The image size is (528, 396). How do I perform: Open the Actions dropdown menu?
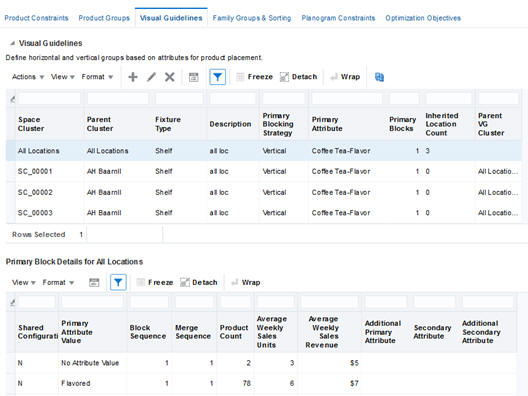[28, 77]
